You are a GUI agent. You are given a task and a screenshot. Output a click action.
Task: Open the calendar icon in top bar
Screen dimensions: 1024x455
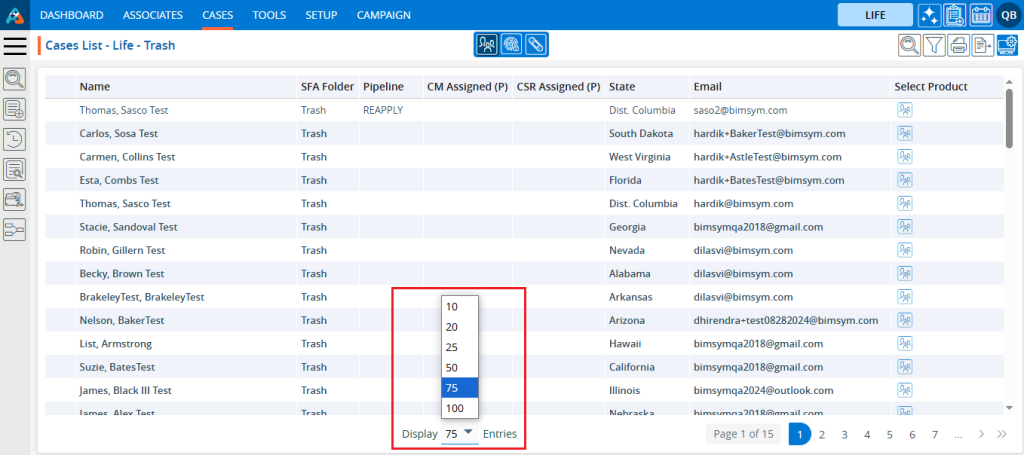click(x=980, y=15)
